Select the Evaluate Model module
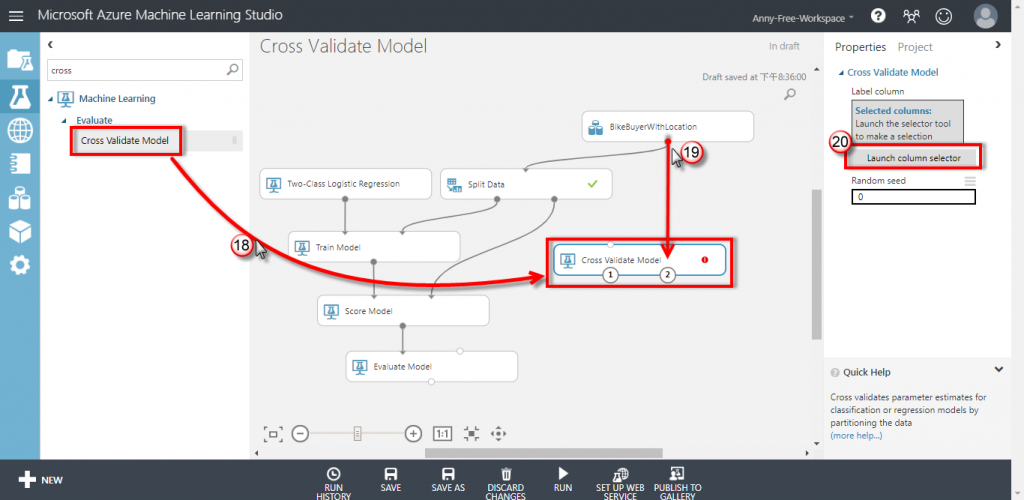The height and width of the screenshot is (500, 1024). (432, 366)
